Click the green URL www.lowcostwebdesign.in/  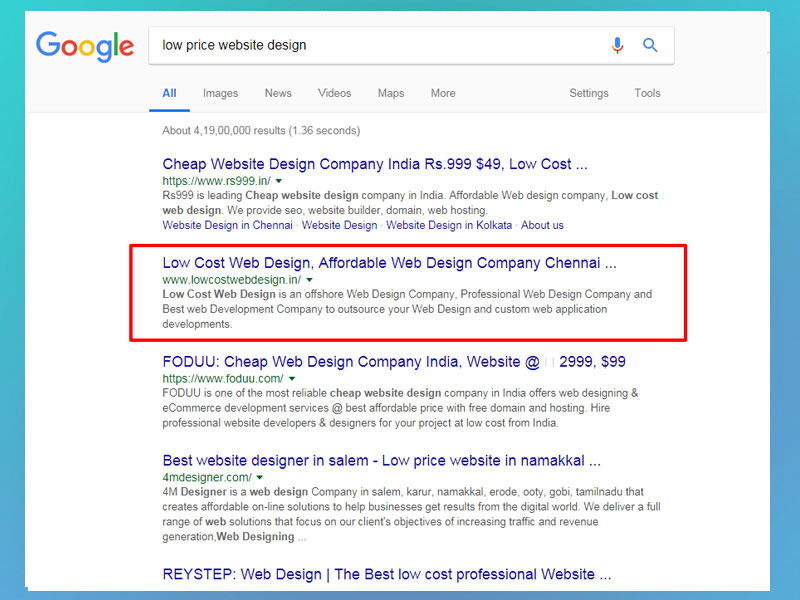coord(232,280)
